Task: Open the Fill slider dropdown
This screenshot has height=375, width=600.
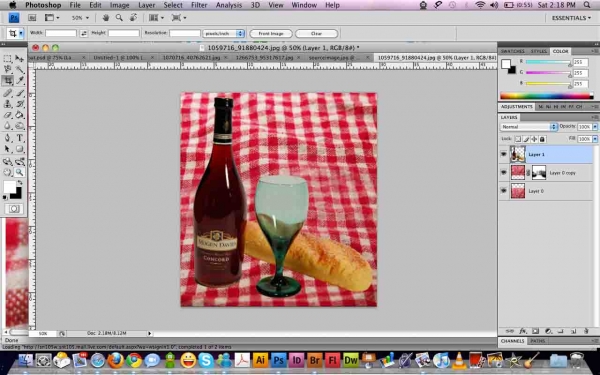Action: [595, 139]
